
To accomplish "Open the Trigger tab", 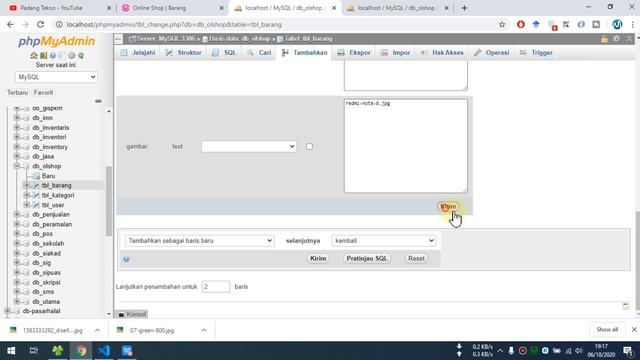I will pyautogui.click(x=536, y=53).
